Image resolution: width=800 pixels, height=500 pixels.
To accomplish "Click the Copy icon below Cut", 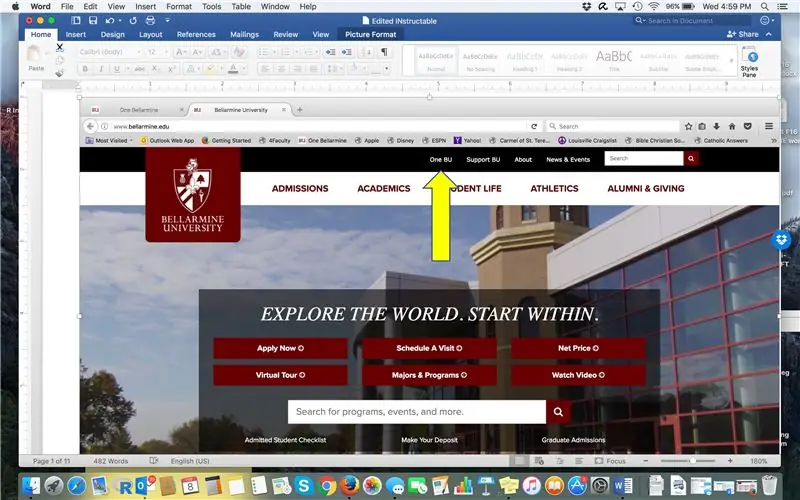I will click(x=60, y=60).
